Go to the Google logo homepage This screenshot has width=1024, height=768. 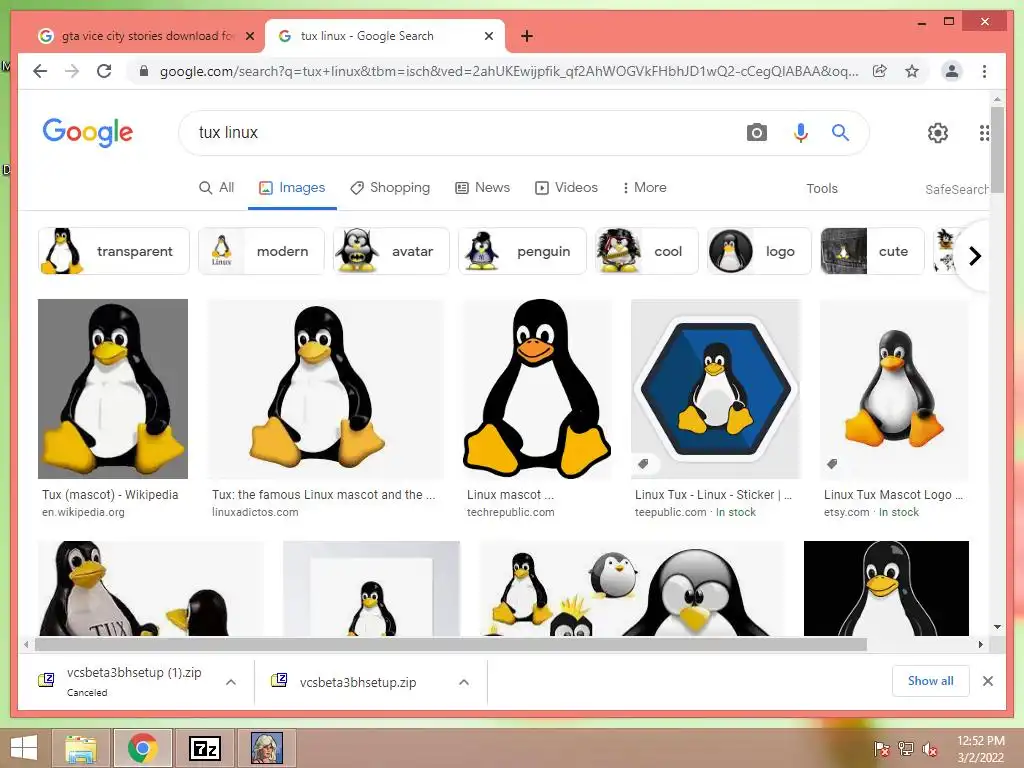point(88,133)
